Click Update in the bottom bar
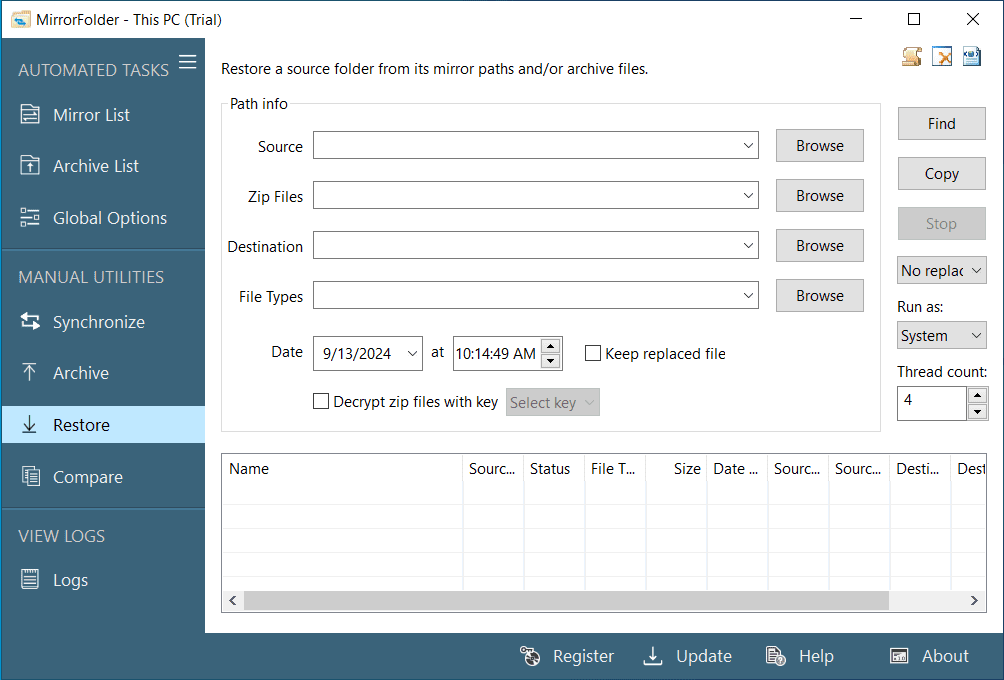Image resolution: width=1004 pixels, height=680 pixels. click(688, 656)
